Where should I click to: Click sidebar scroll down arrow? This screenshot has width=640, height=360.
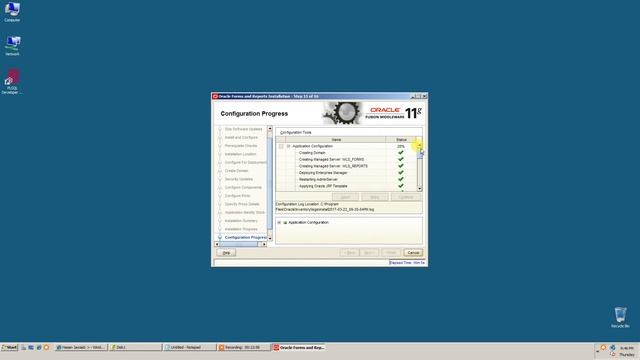270,238
